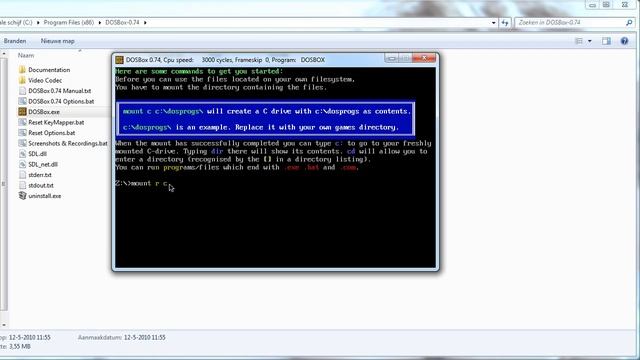This screenshot has height=360, width=640.
Task: Expand the chevron before Program Files (x86)
Action: (x=38, y=23)
